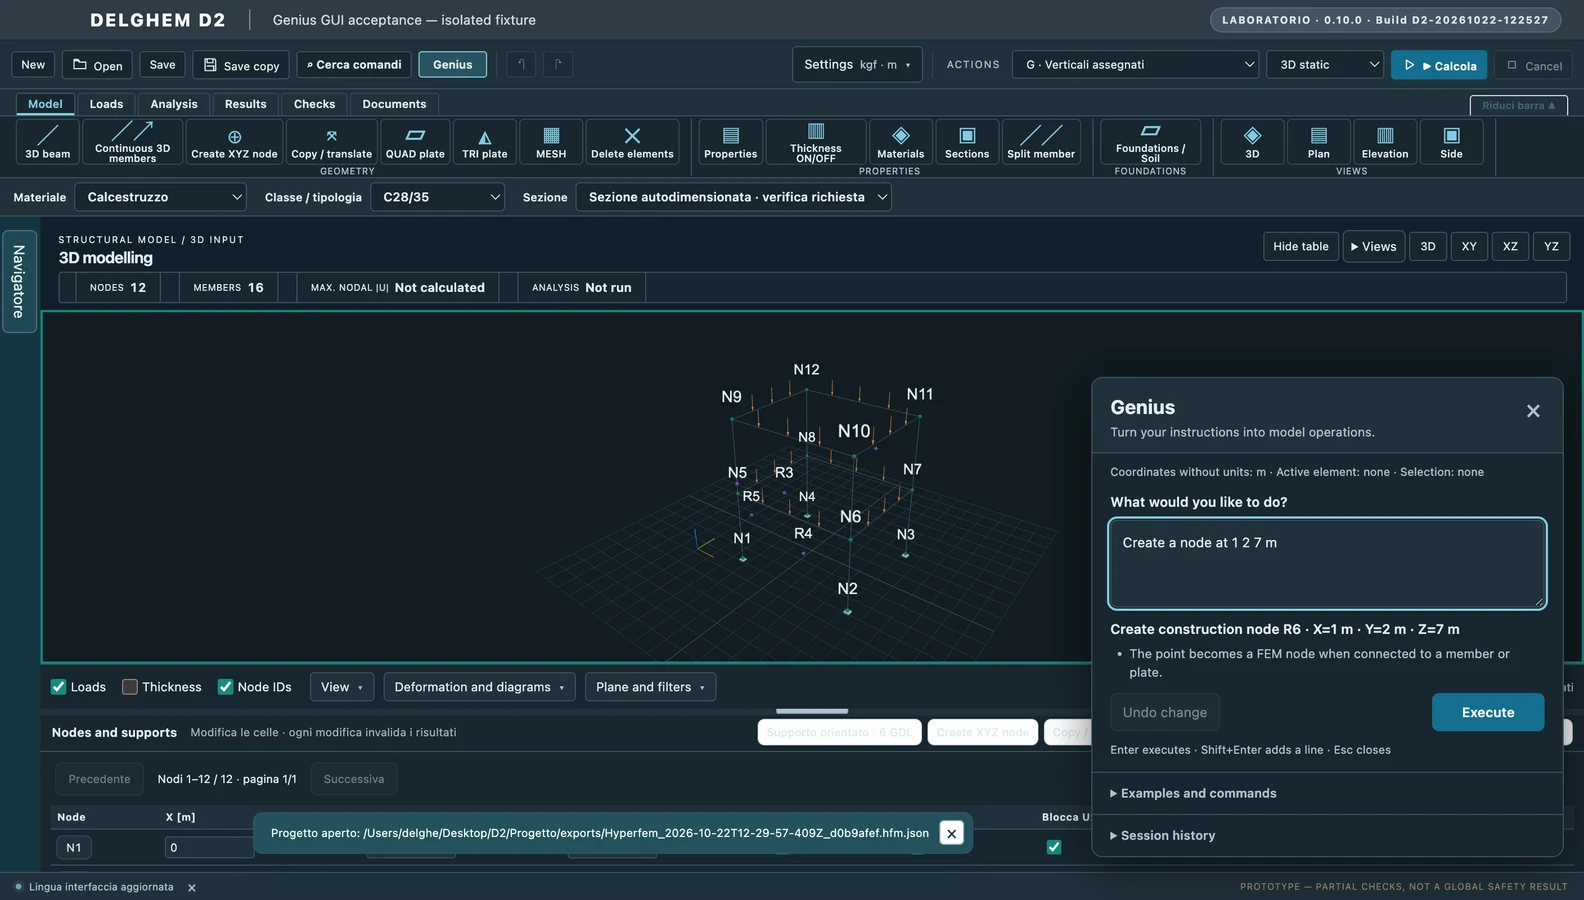This screenshot has width=1584, height=900.
Task: Open the vertical Navigatore side tab
Action: (x=19, y=281)
